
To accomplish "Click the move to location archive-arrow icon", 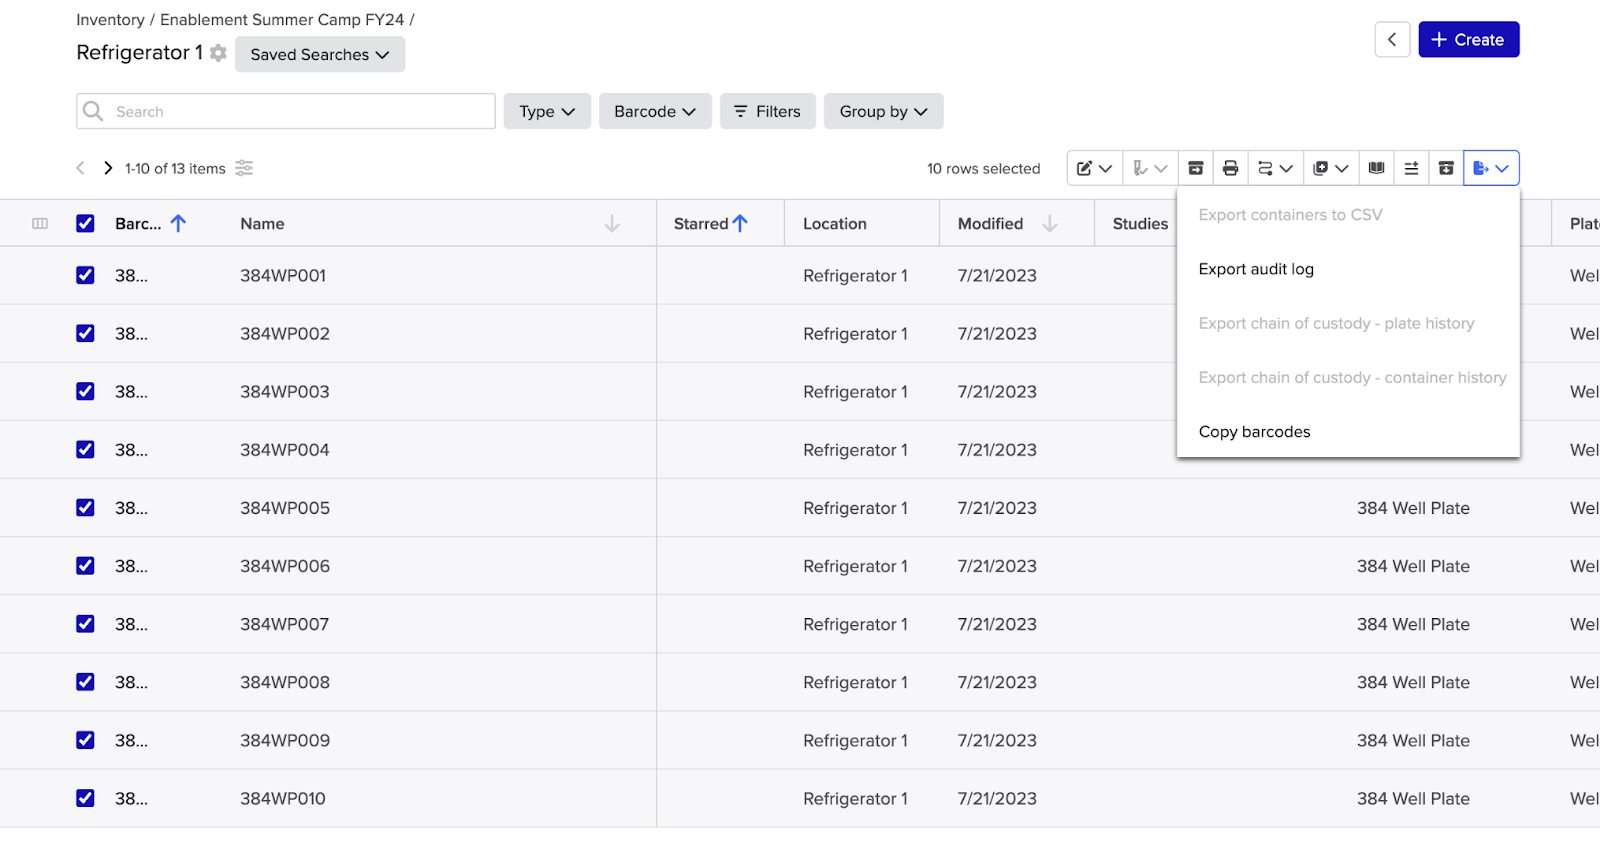I will (1195, 168).
